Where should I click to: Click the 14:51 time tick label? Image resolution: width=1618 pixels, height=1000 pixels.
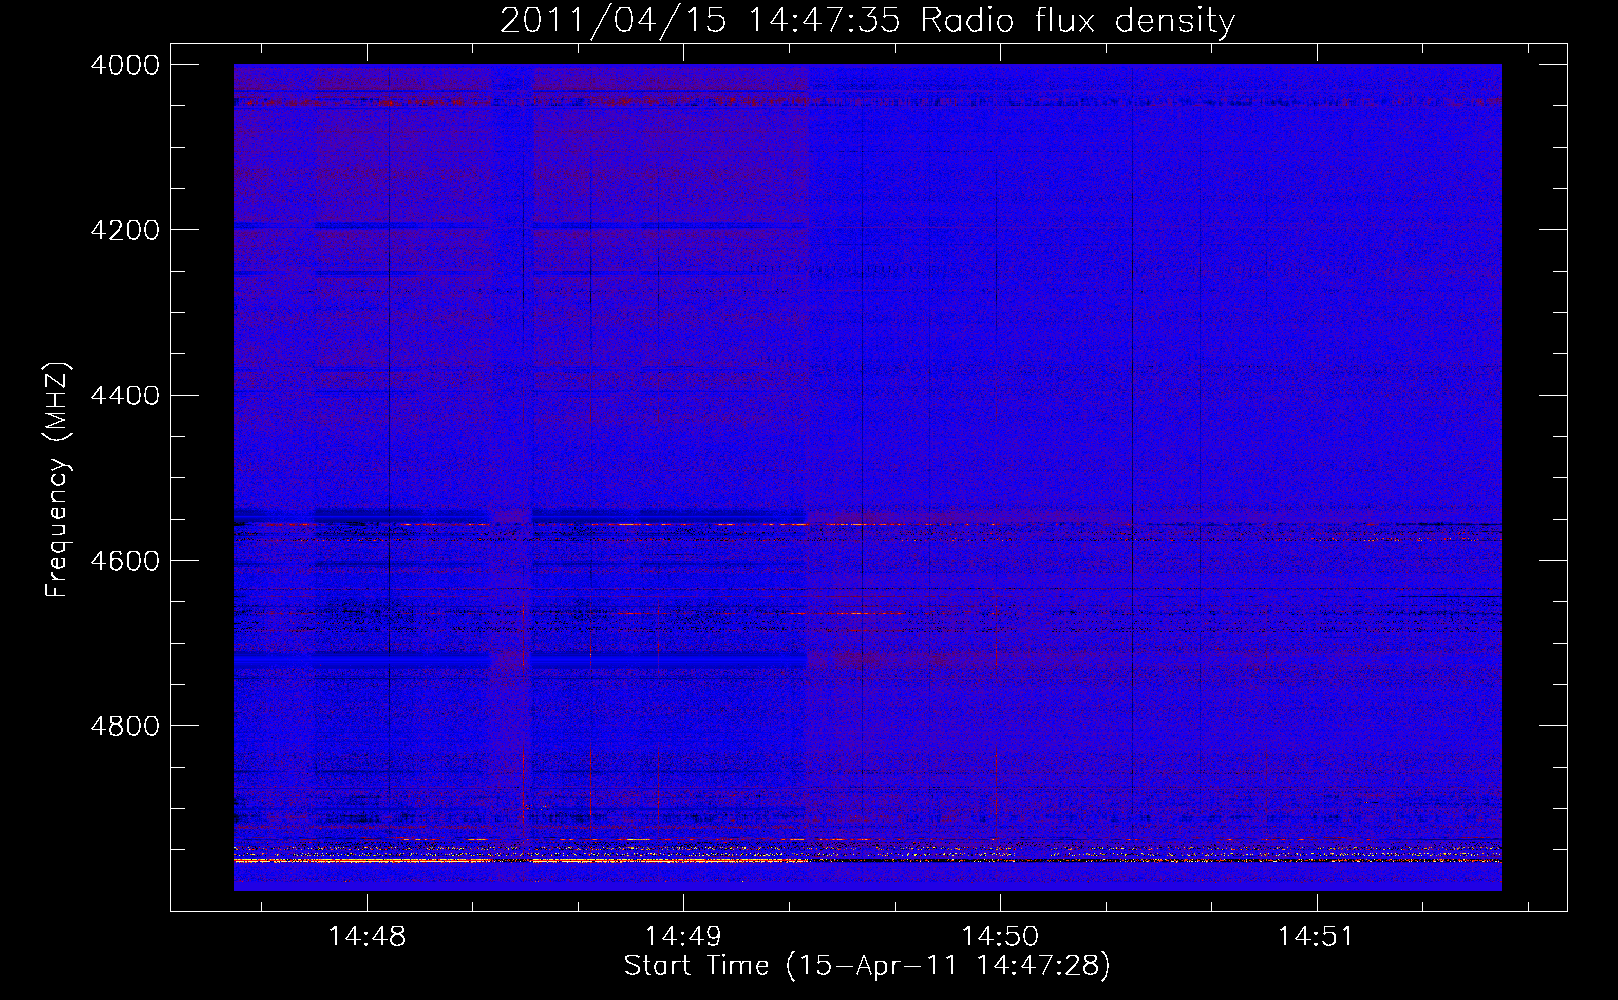pyautogui.click(x=1316, y=937)
